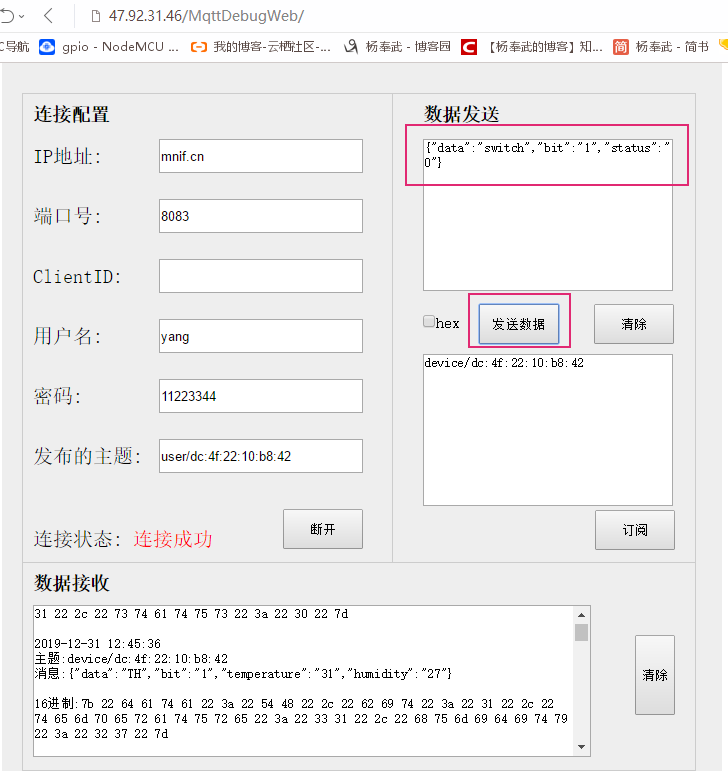Click the 密码 field showing 11223344
This screenshot has width=728, height=776.
click(x=261, y=396)
